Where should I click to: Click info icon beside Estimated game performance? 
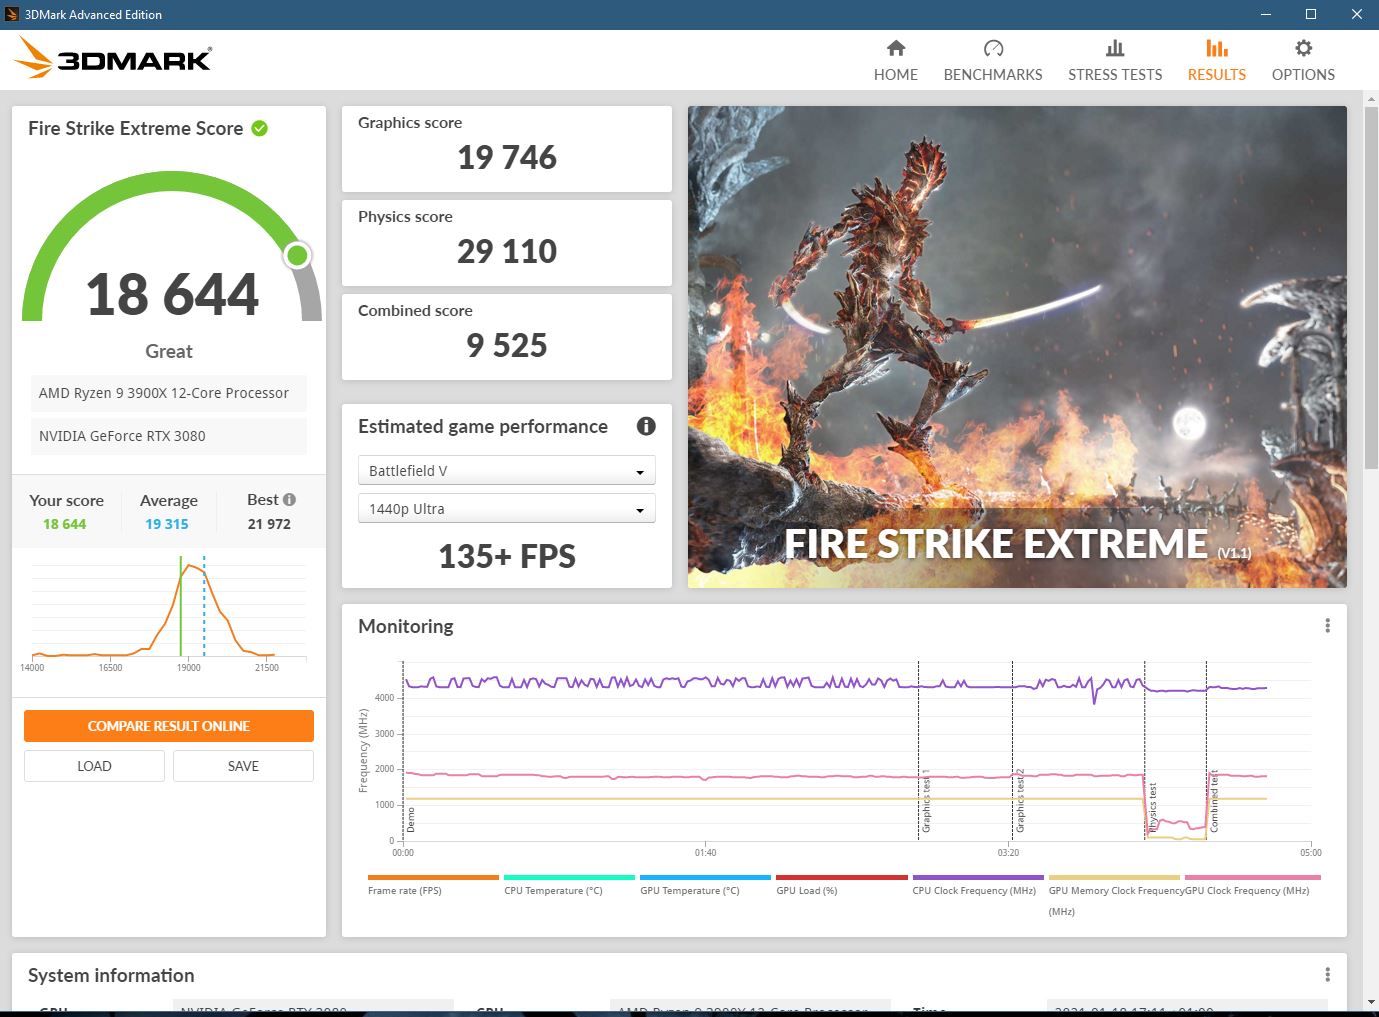pos(646,426)
